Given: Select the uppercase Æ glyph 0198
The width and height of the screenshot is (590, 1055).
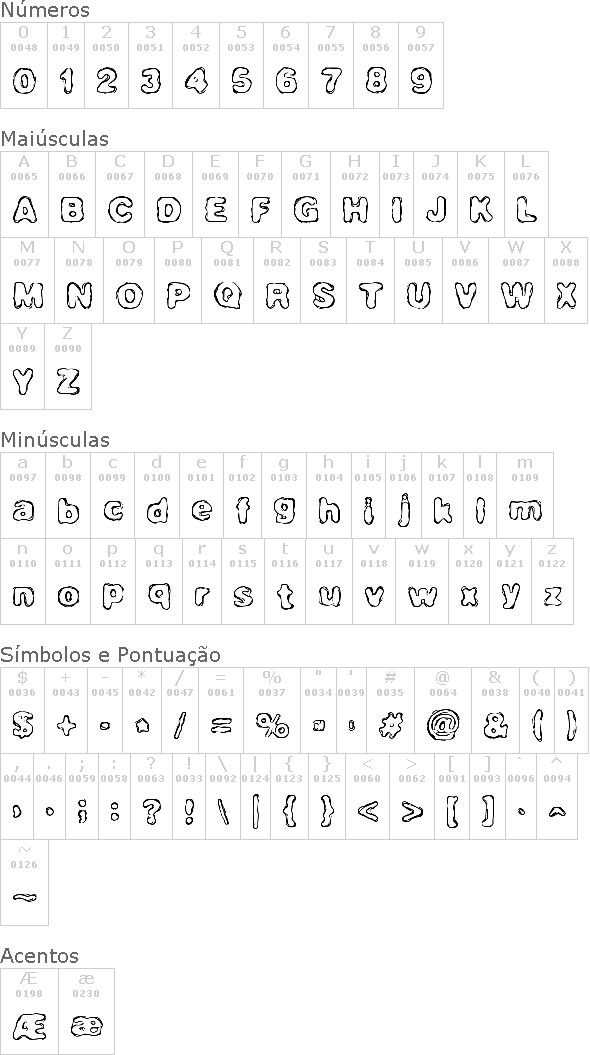Looking at the screenshot, I should tap(30, 1011).
